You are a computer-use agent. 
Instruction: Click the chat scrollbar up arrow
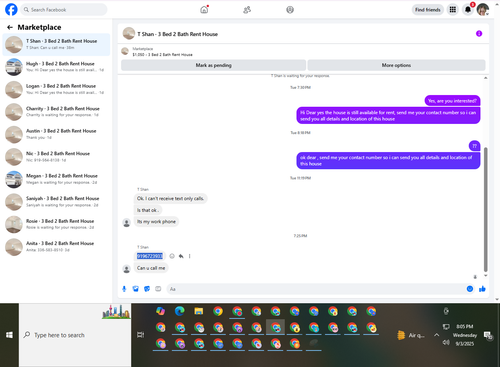click(486, 78)
